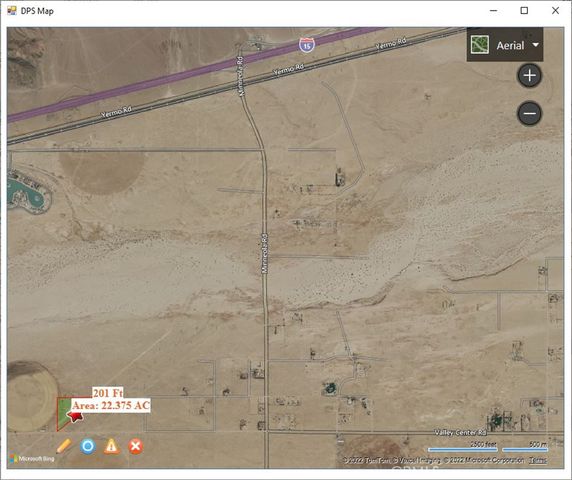Click the Interstate 15 shield icon
The image size is (572, 480).
pos(307,44)
